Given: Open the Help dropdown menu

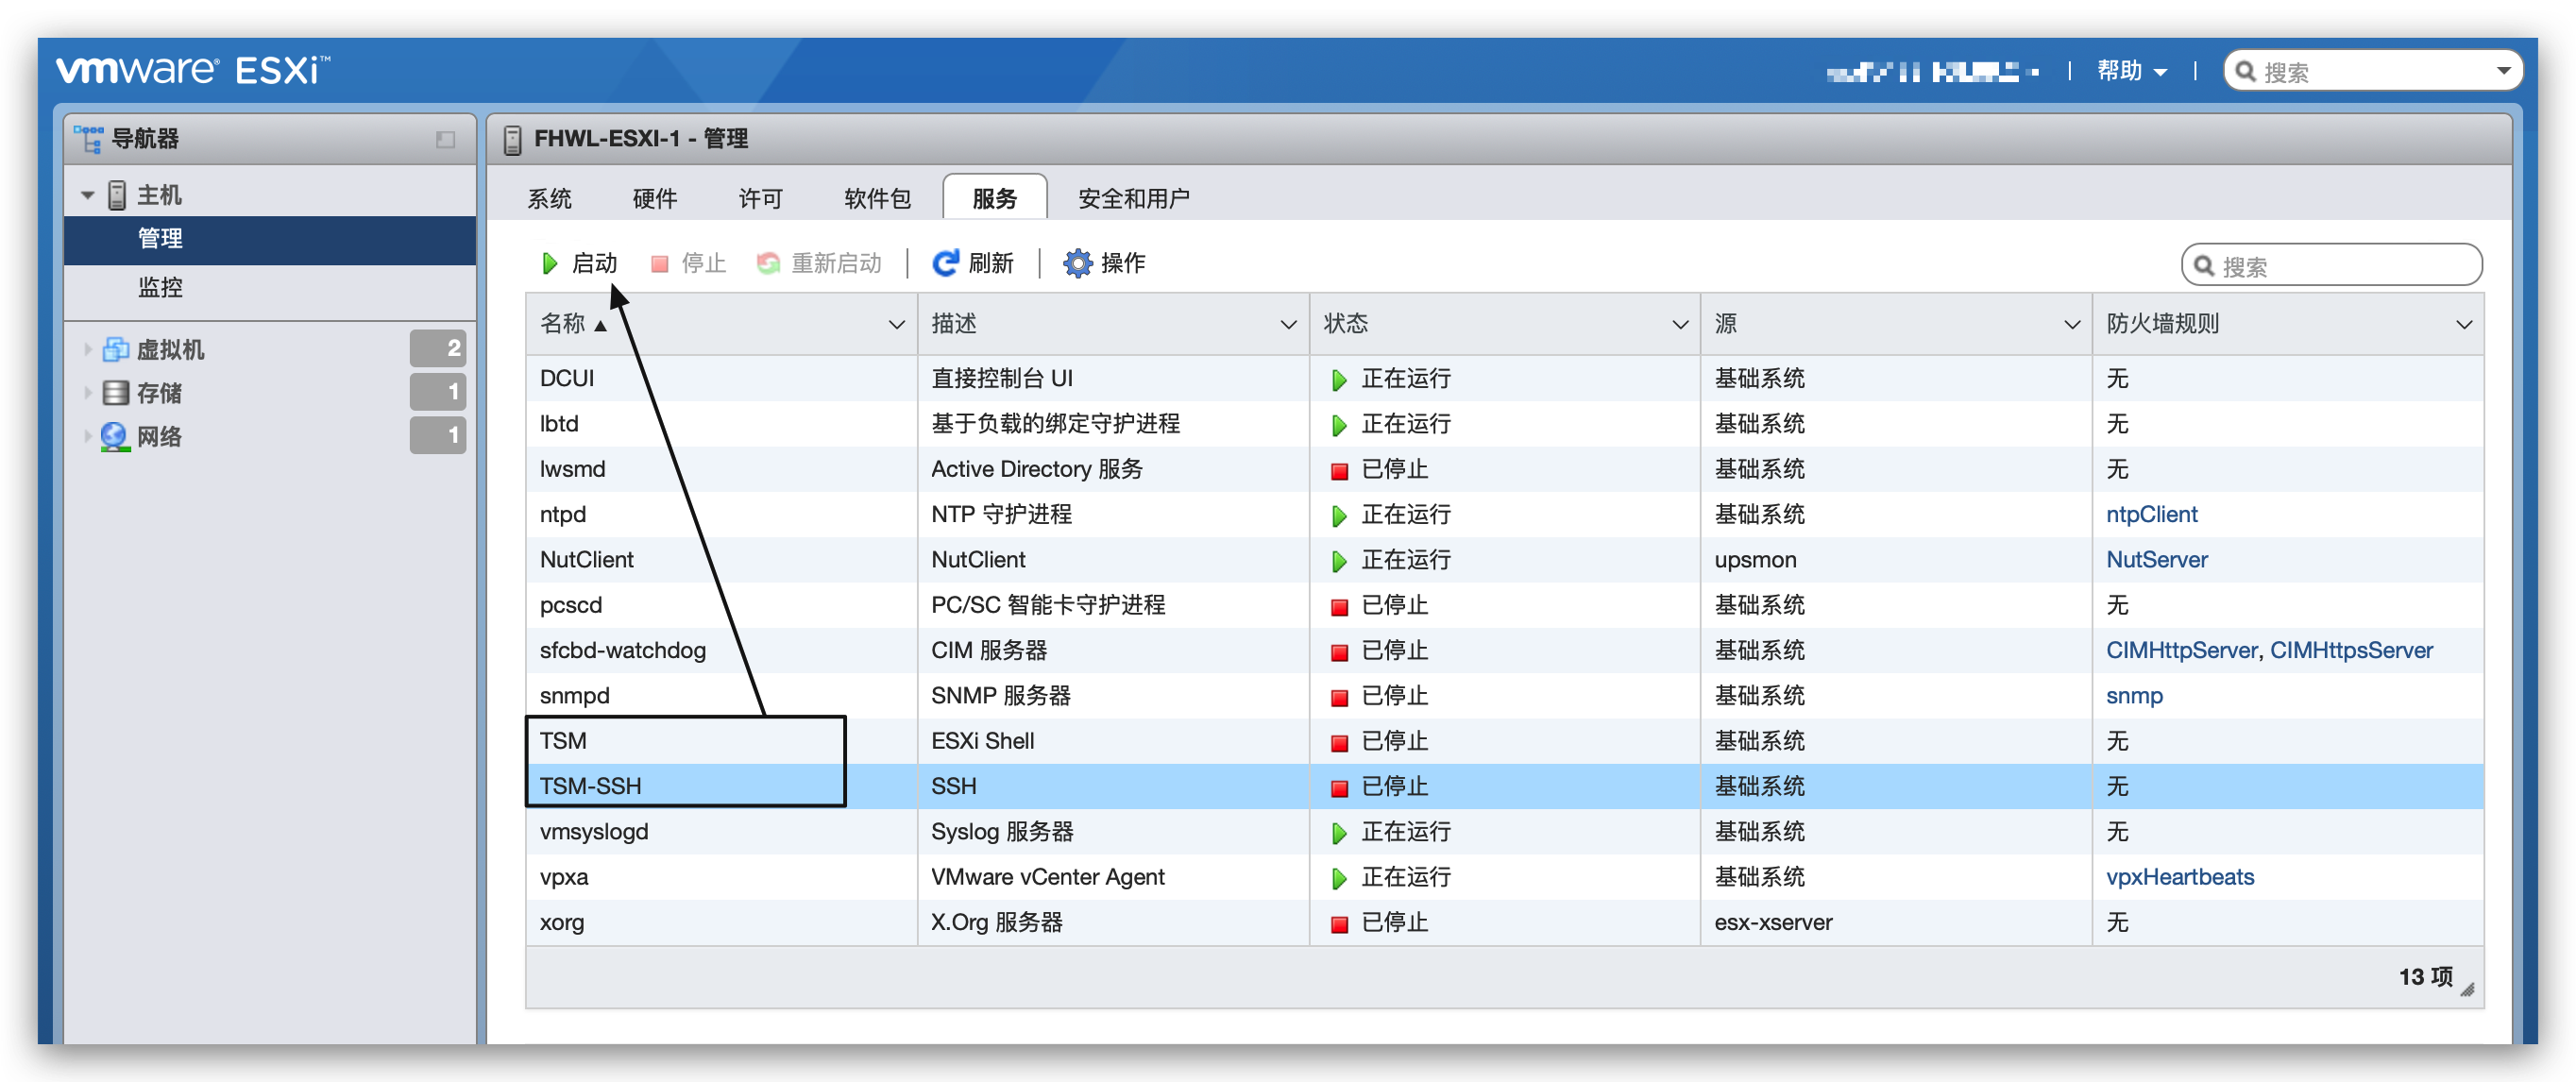Looking at the screenshot, I should [2131, 71].
